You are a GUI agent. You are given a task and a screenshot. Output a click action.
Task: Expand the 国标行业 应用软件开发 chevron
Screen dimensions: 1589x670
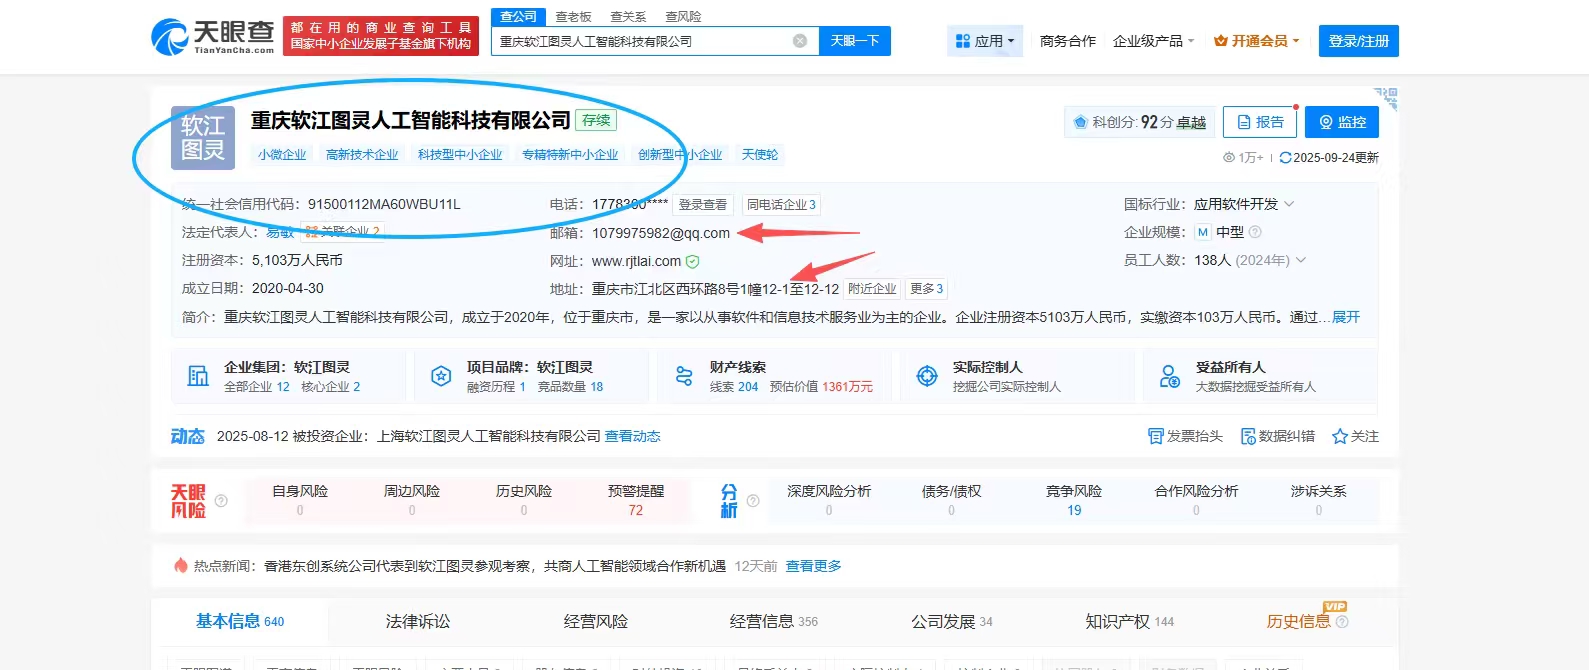[1289, 204]
